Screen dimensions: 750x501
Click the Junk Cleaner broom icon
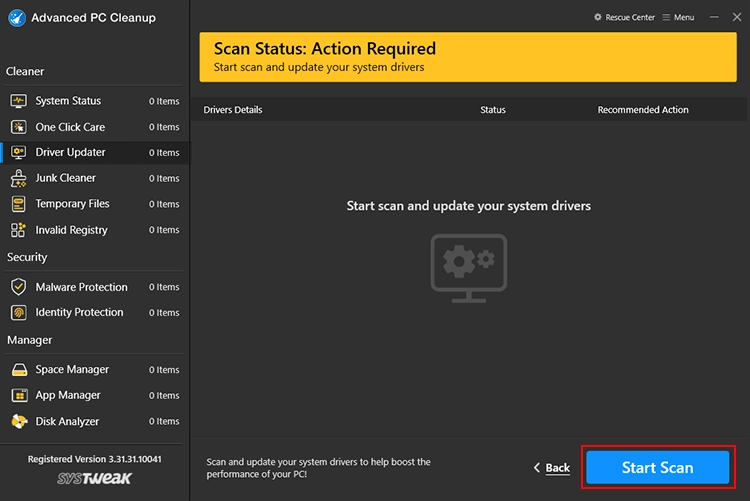18,178
